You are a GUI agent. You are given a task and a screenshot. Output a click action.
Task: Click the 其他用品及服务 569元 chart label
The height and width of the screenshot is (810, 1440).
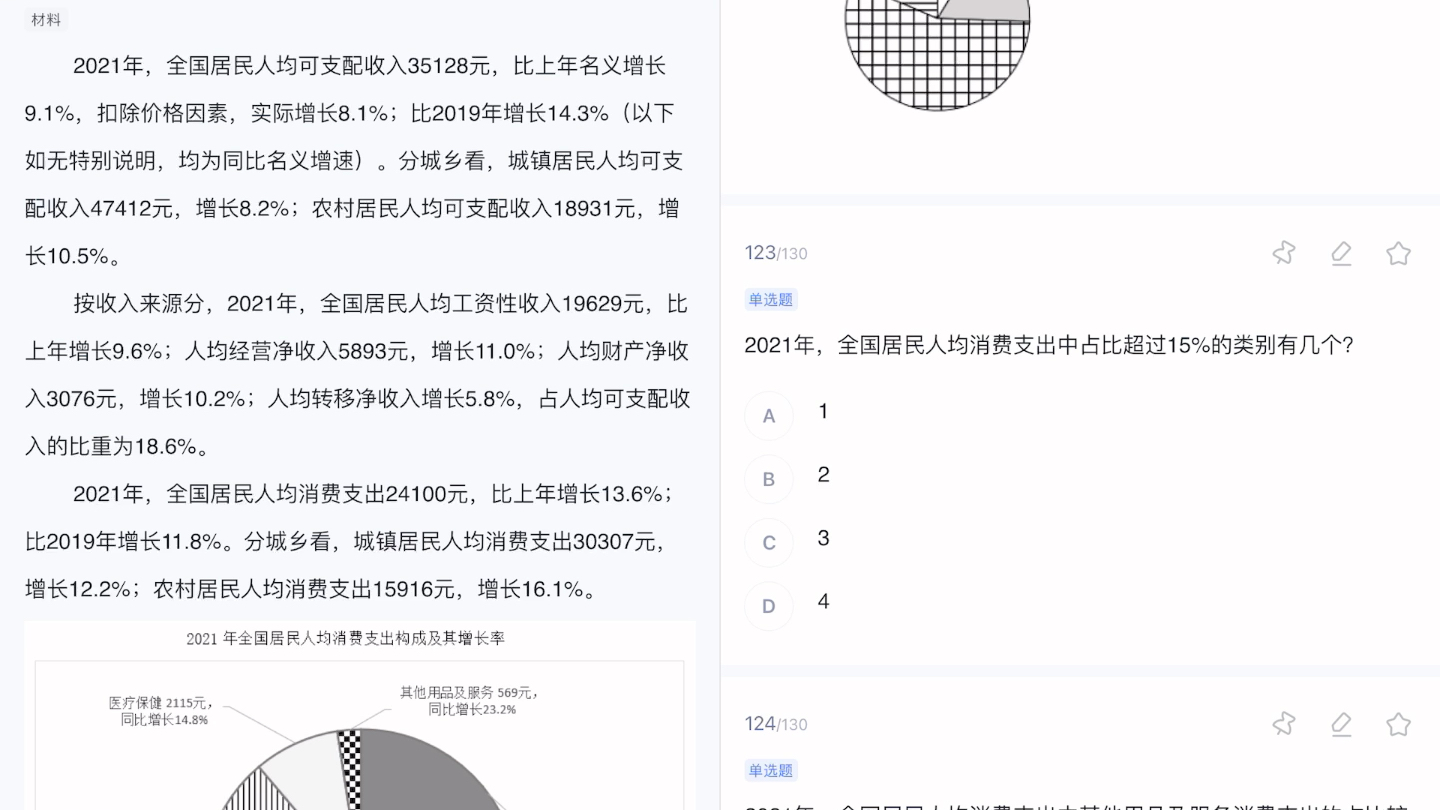468,700
